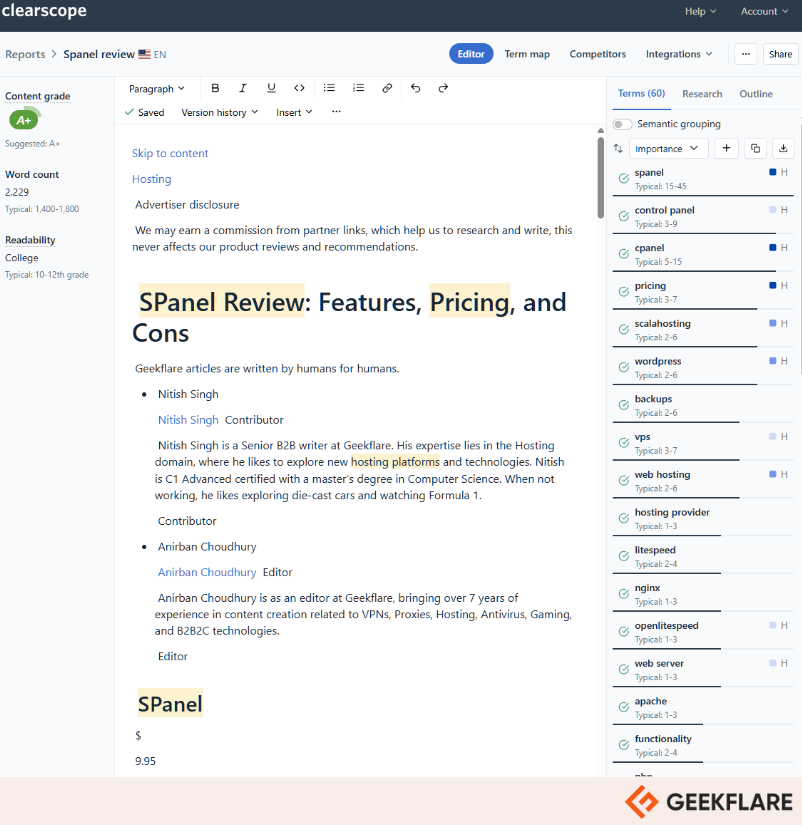Go back to Reports breadcrumb
The height and width of the screenshot is (825, 802).
point(25,54)
